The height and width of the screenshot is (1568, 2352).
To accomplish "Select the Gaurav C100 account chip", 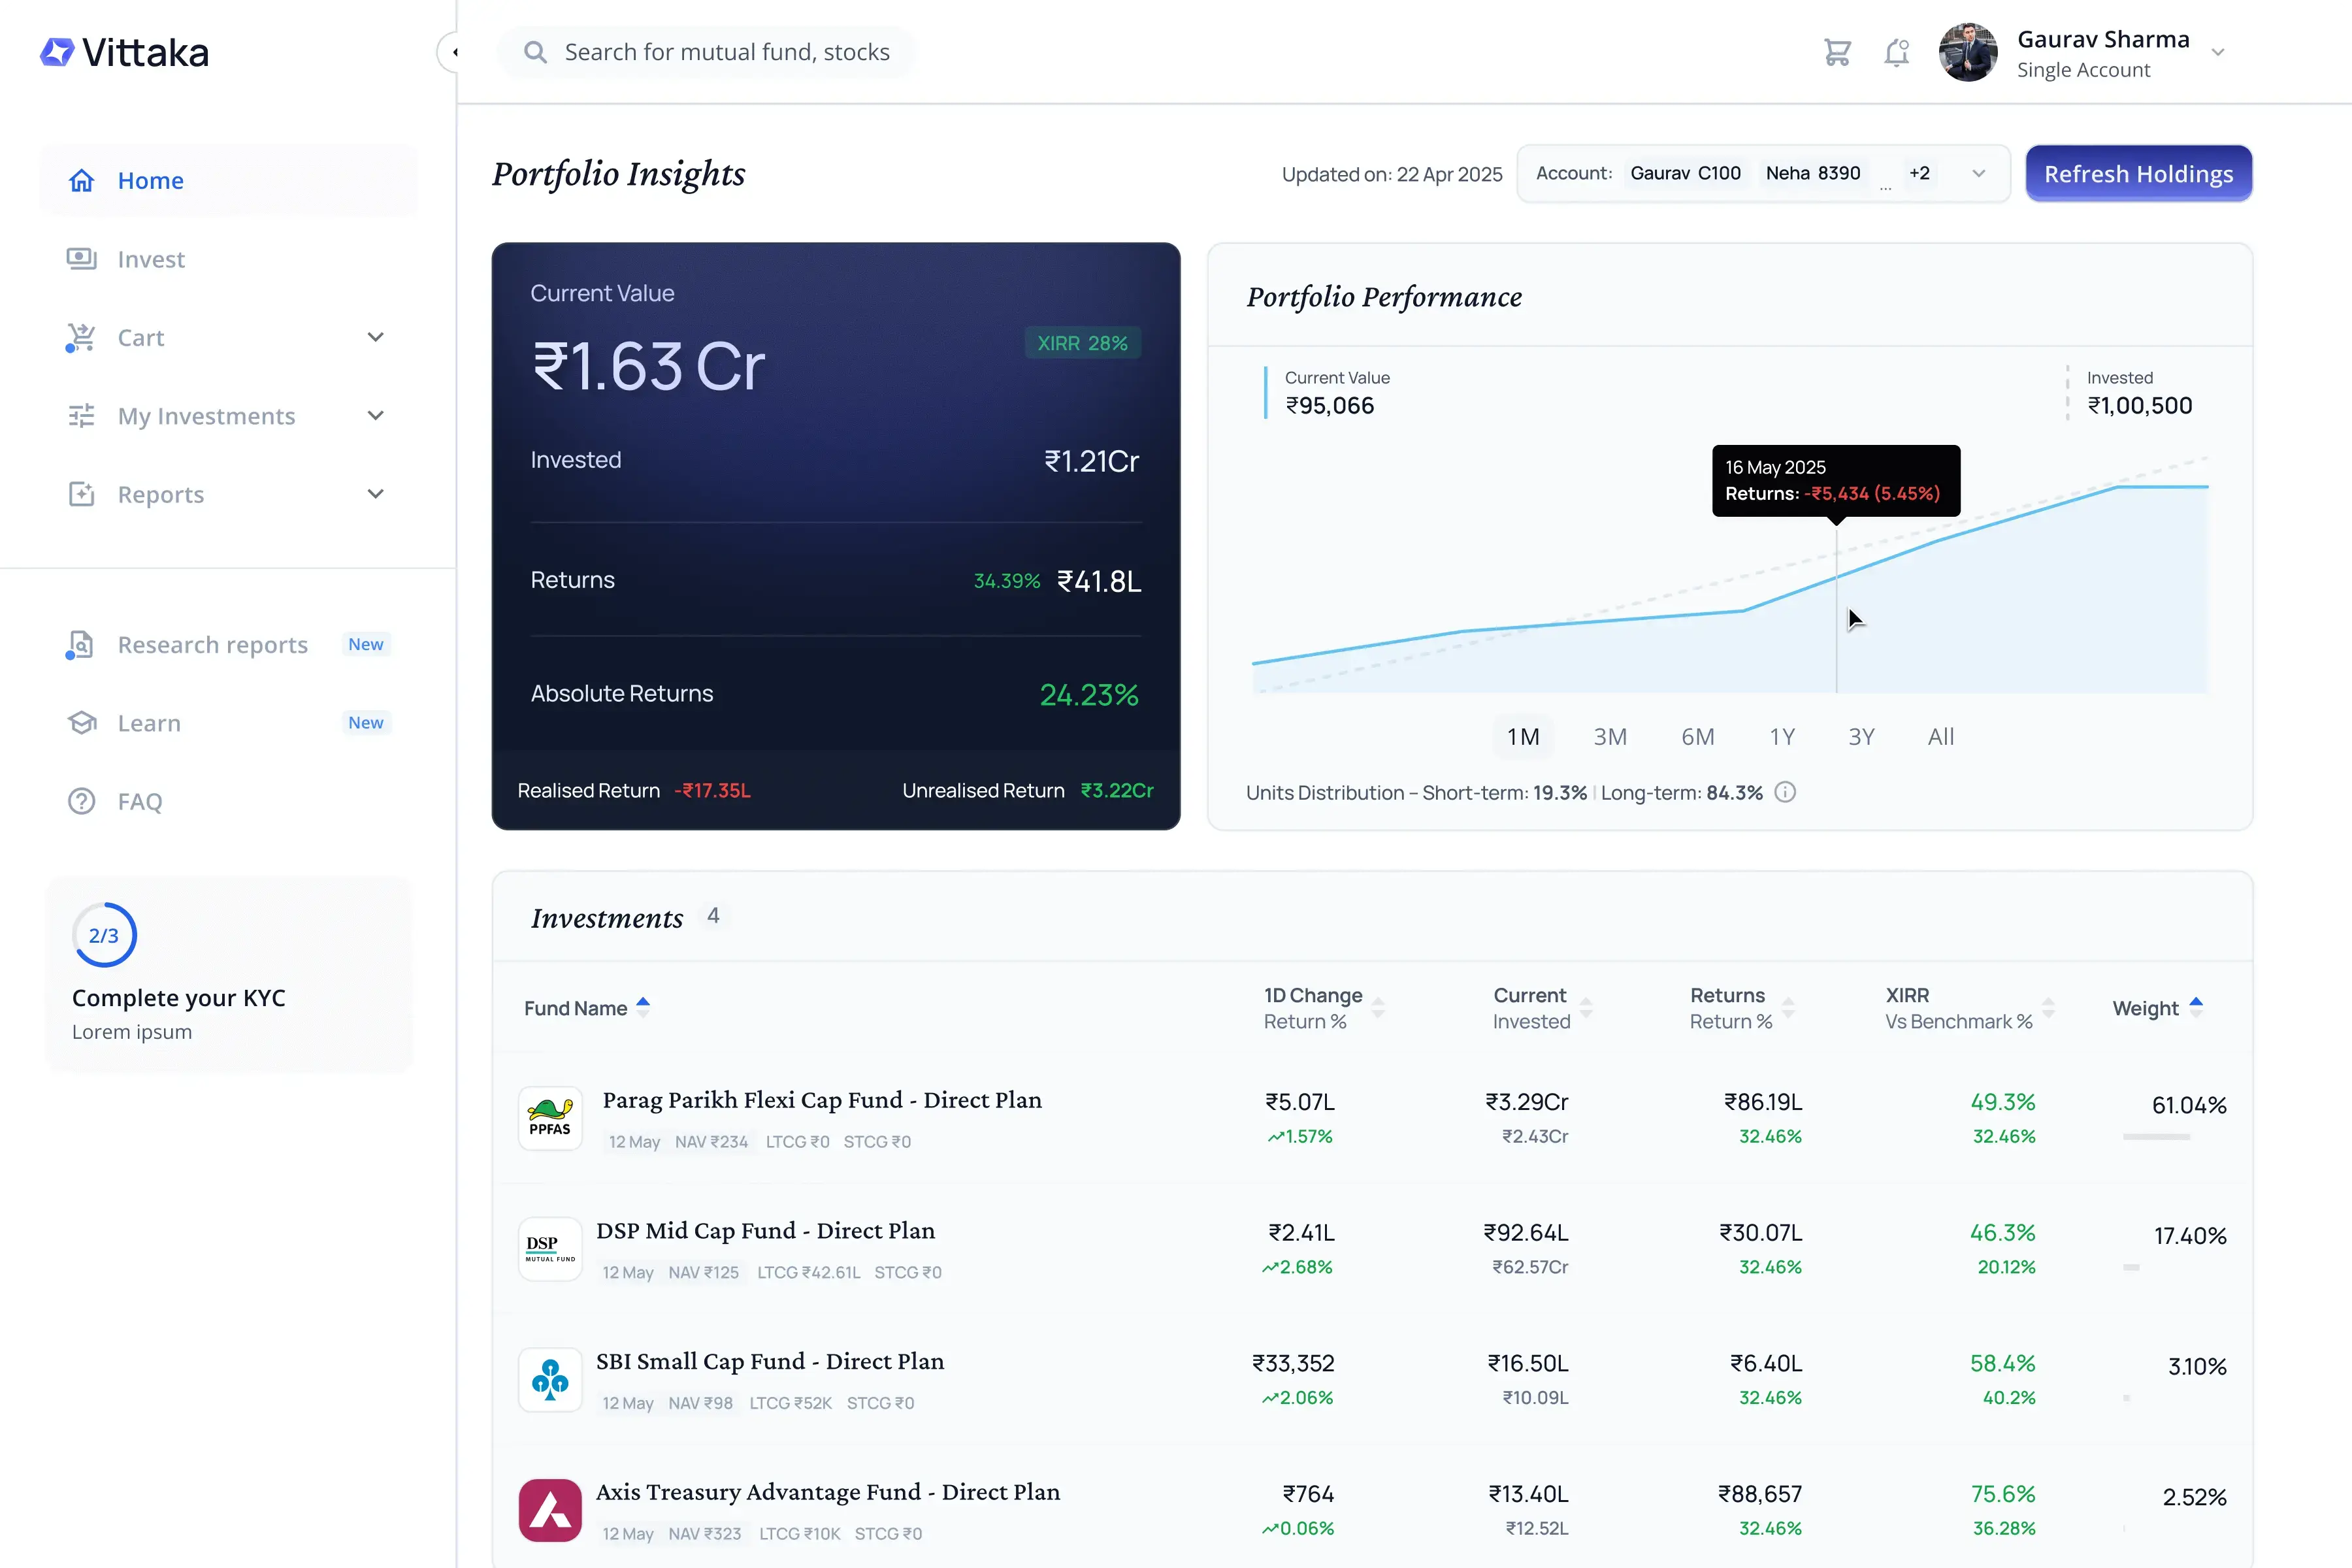I will pos(1685,173).
